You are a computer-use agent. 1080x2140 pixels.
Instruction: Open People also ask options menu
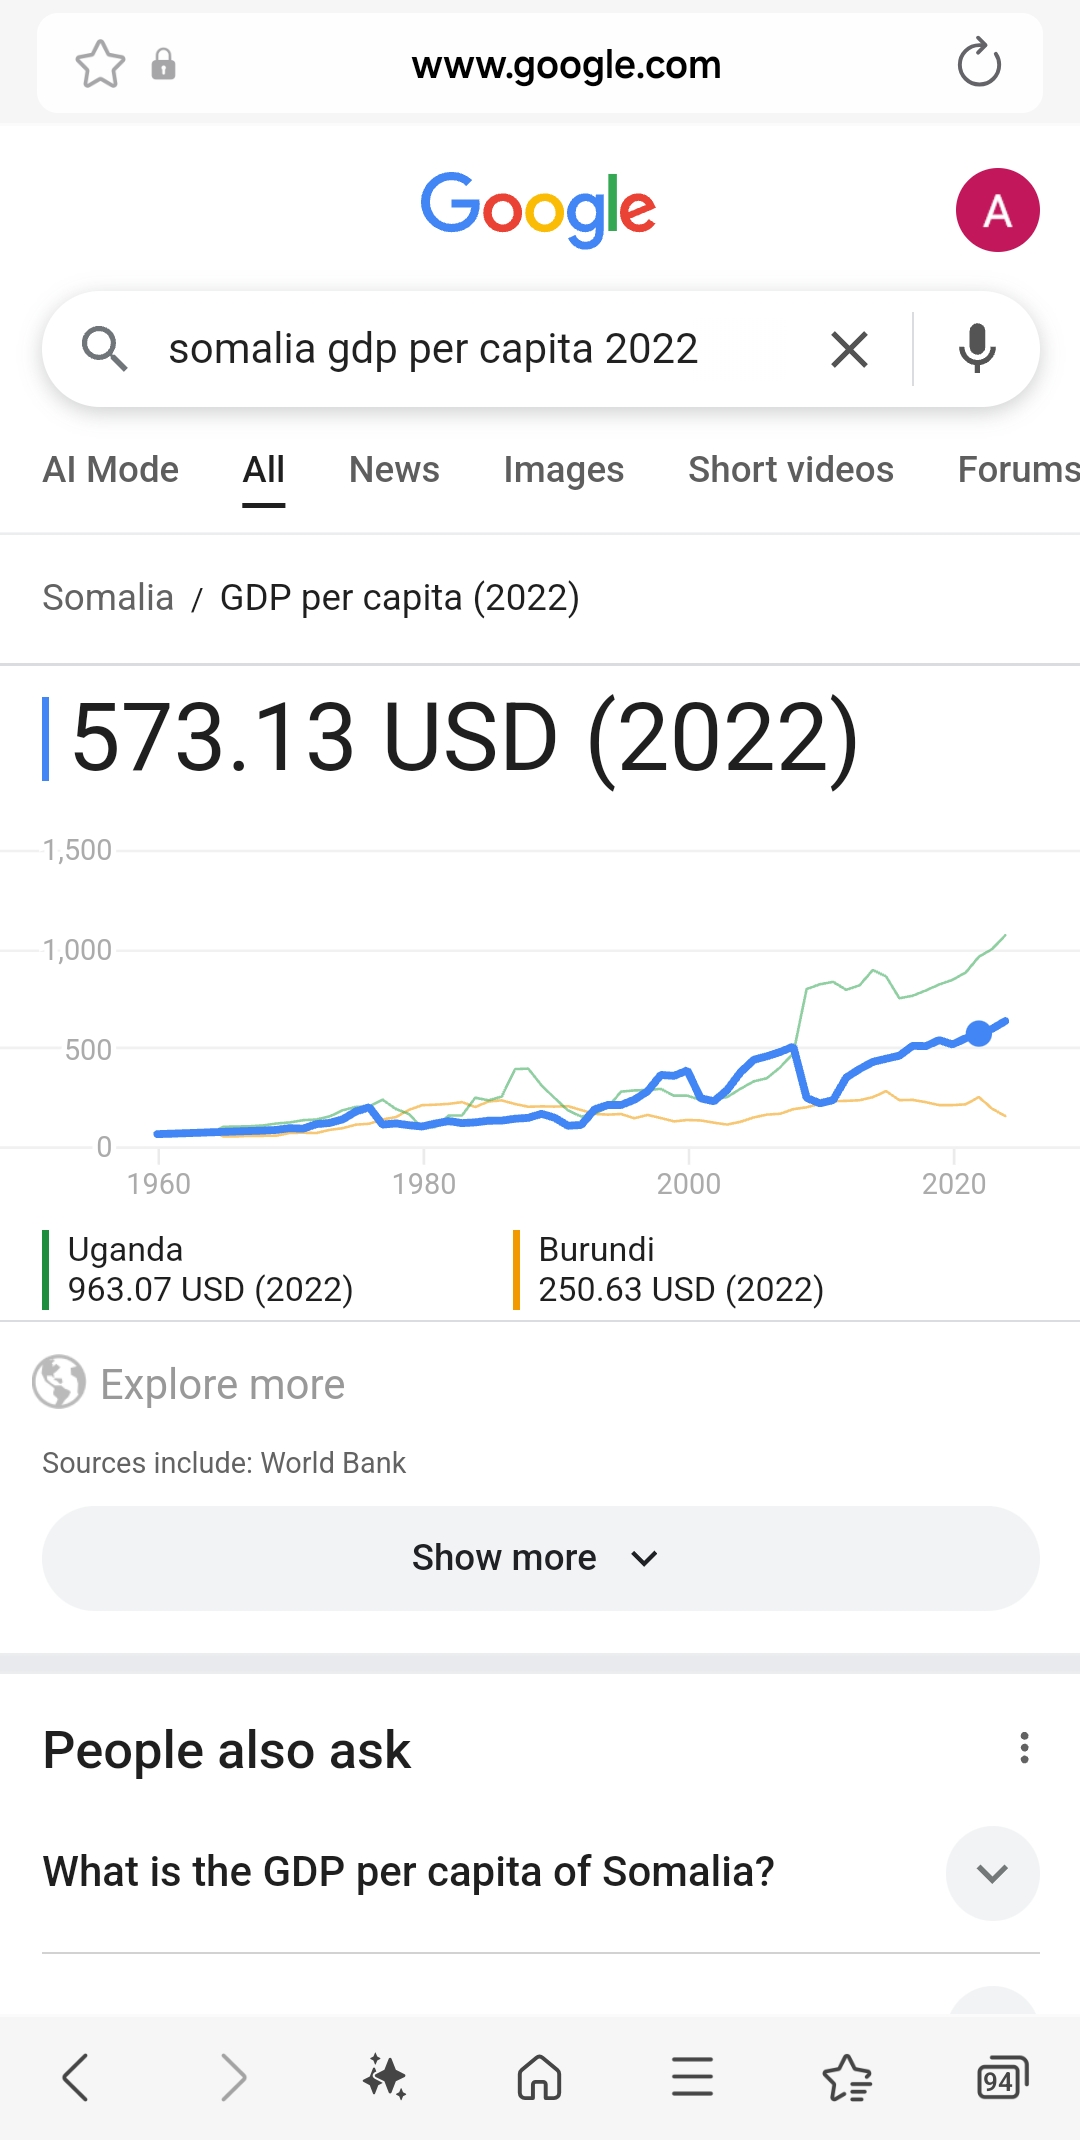click(x=1024, y=1748)
